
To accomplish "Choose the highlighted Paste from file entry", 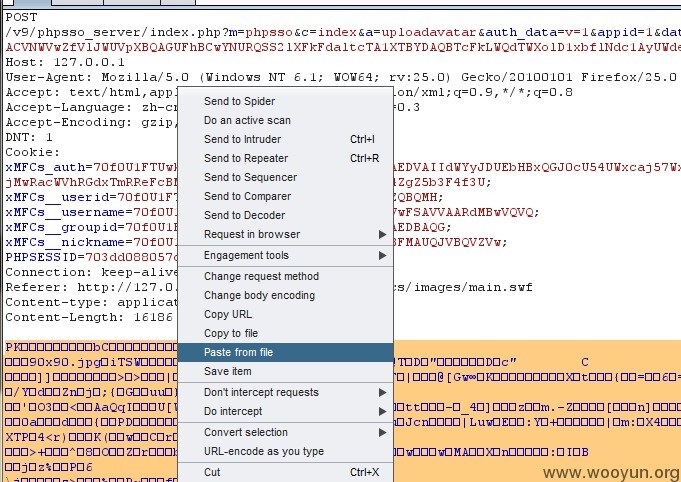I will [285, 352].
